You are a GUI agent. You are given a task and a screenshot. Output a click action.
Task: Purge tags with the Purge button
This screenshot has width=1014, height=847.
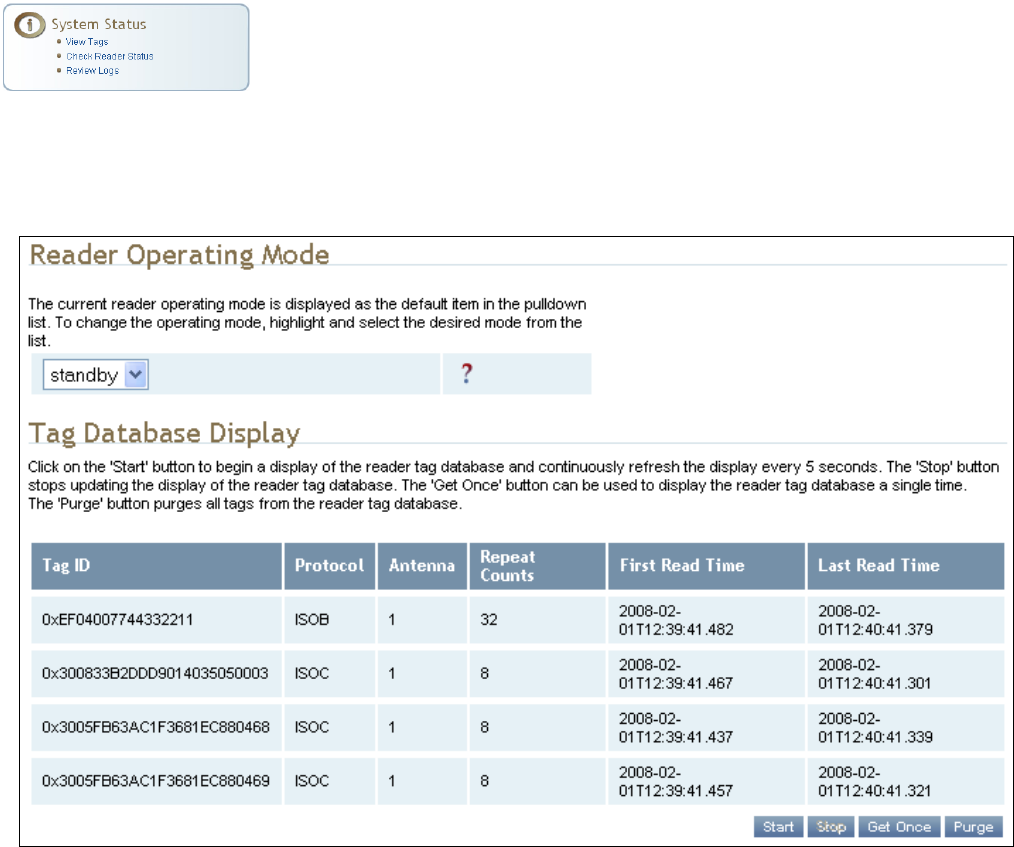click(x=973, y=827)
